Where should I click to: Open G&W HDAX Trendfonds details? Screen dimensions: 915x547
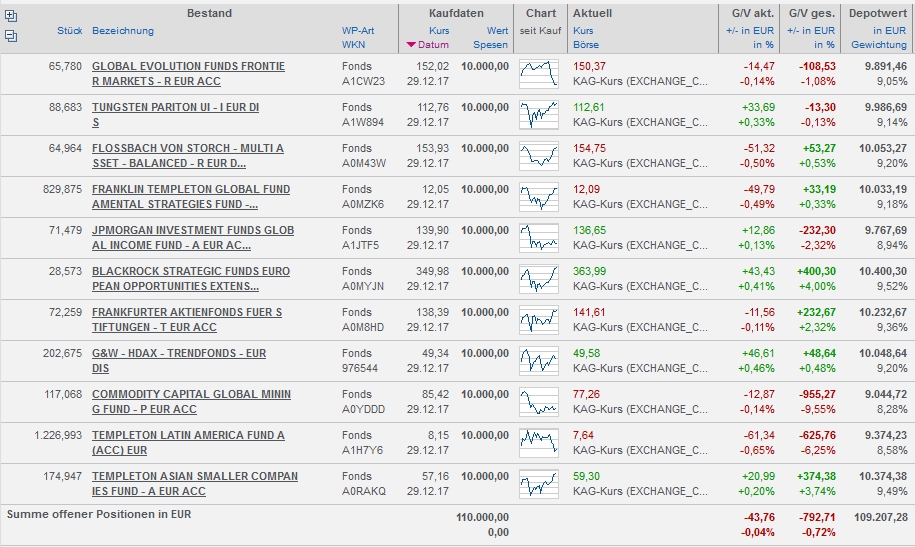click(x=179, y=360)
